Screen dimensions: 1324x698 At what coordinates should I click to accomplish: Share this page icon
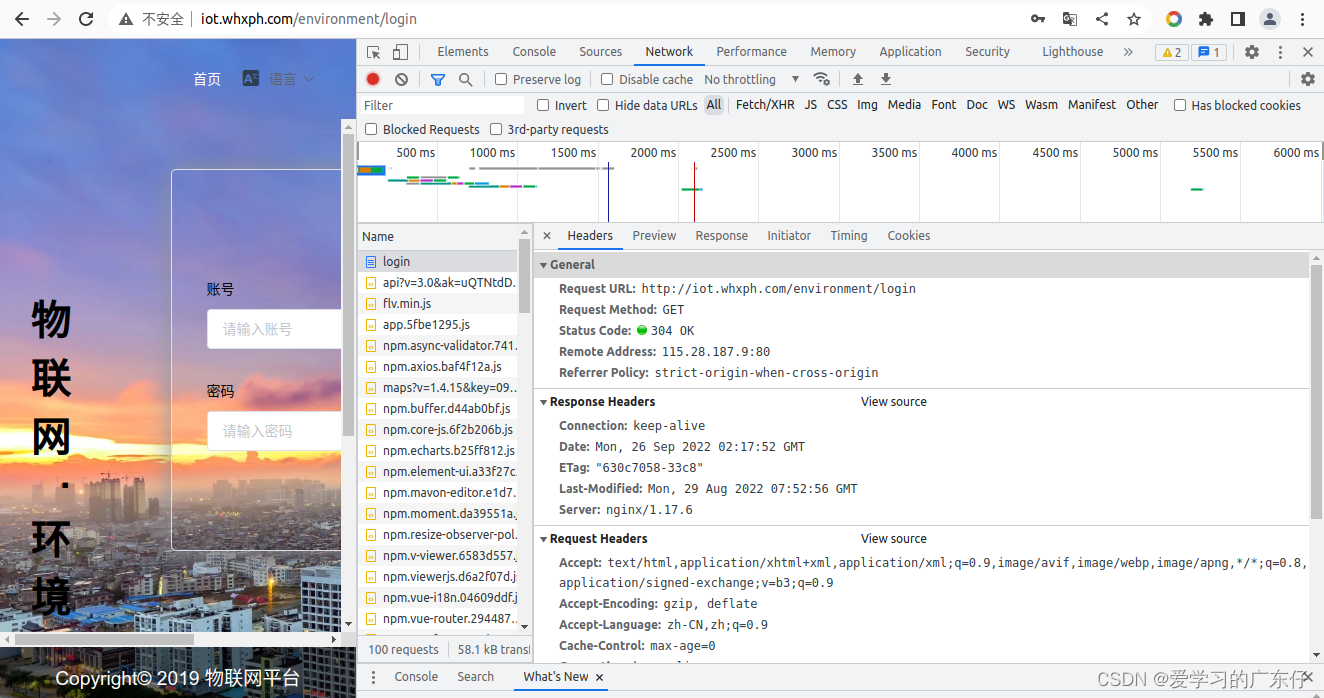tap(1102, 19)
